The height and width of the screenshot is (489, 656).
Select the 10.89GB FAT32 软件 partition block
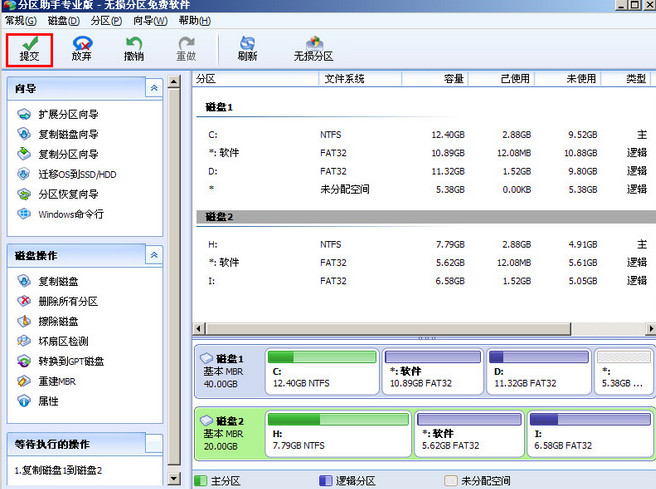click(432, 371)
